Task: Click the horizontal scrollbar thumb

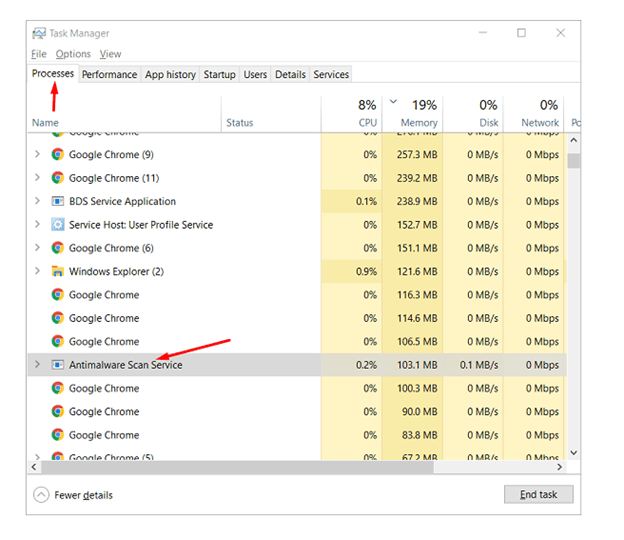Action: coord(237,467)
